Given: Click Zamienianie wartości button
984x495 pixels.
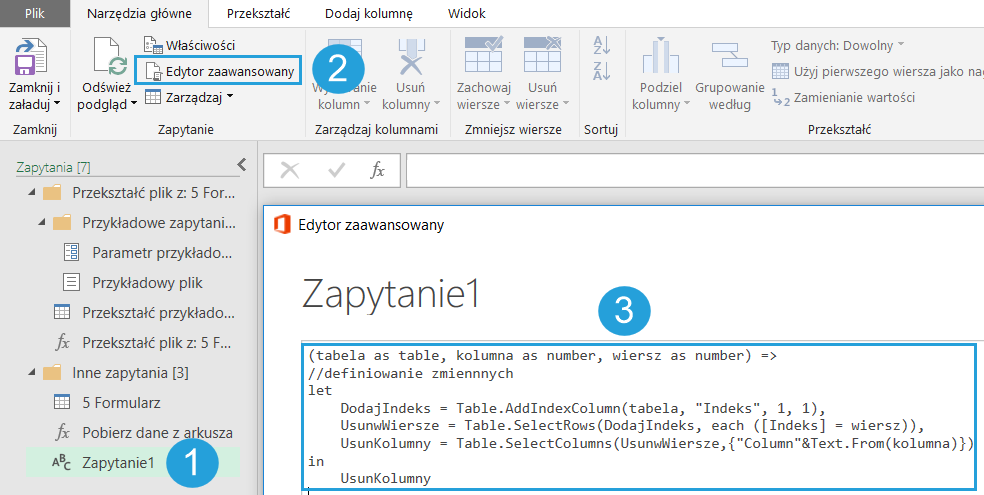Looking at the screenshot, I should (843, 97).
